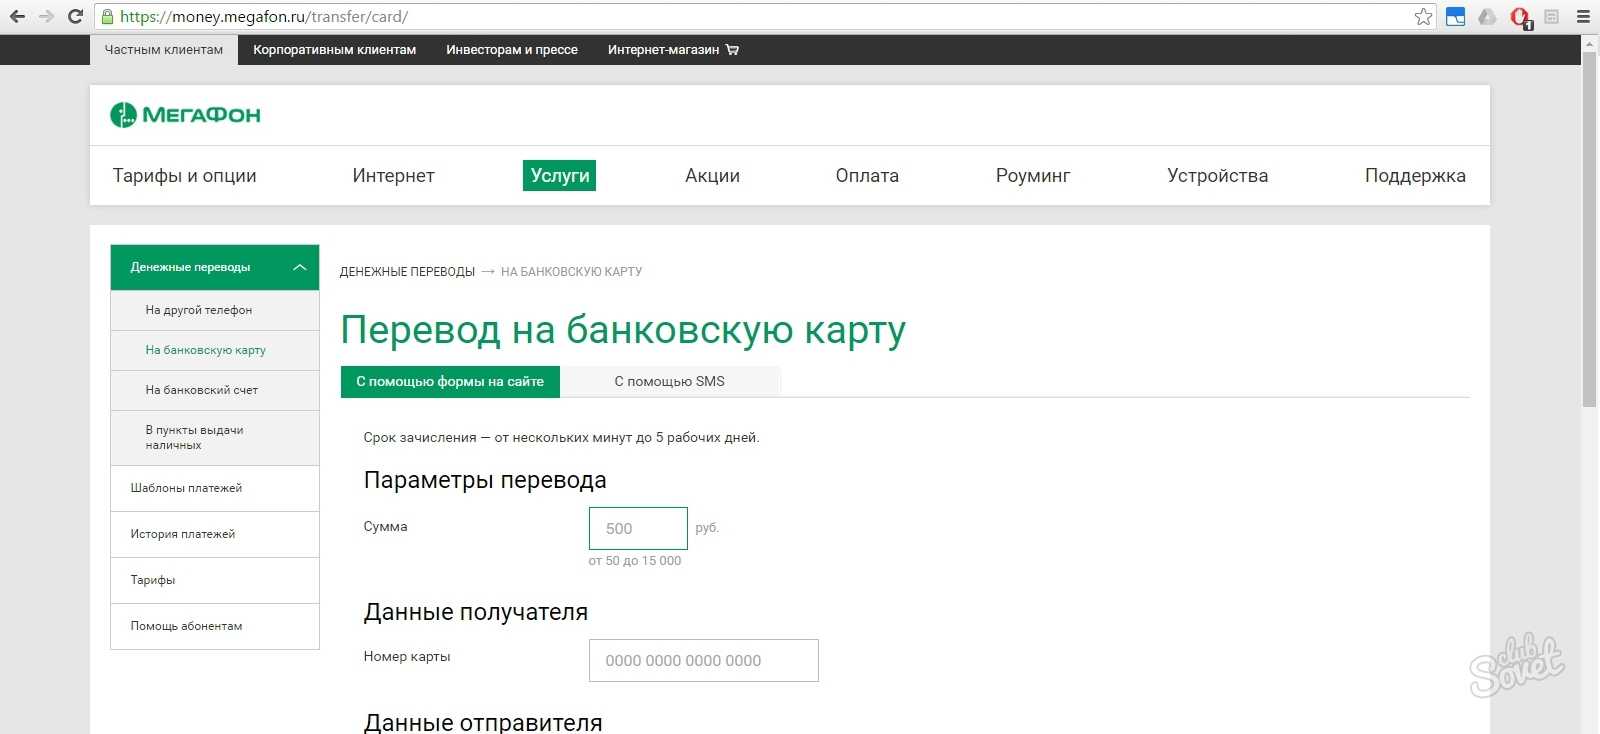Click the page vertical scrollbar
The image size is (1600, 734).
click(1589, 229)
